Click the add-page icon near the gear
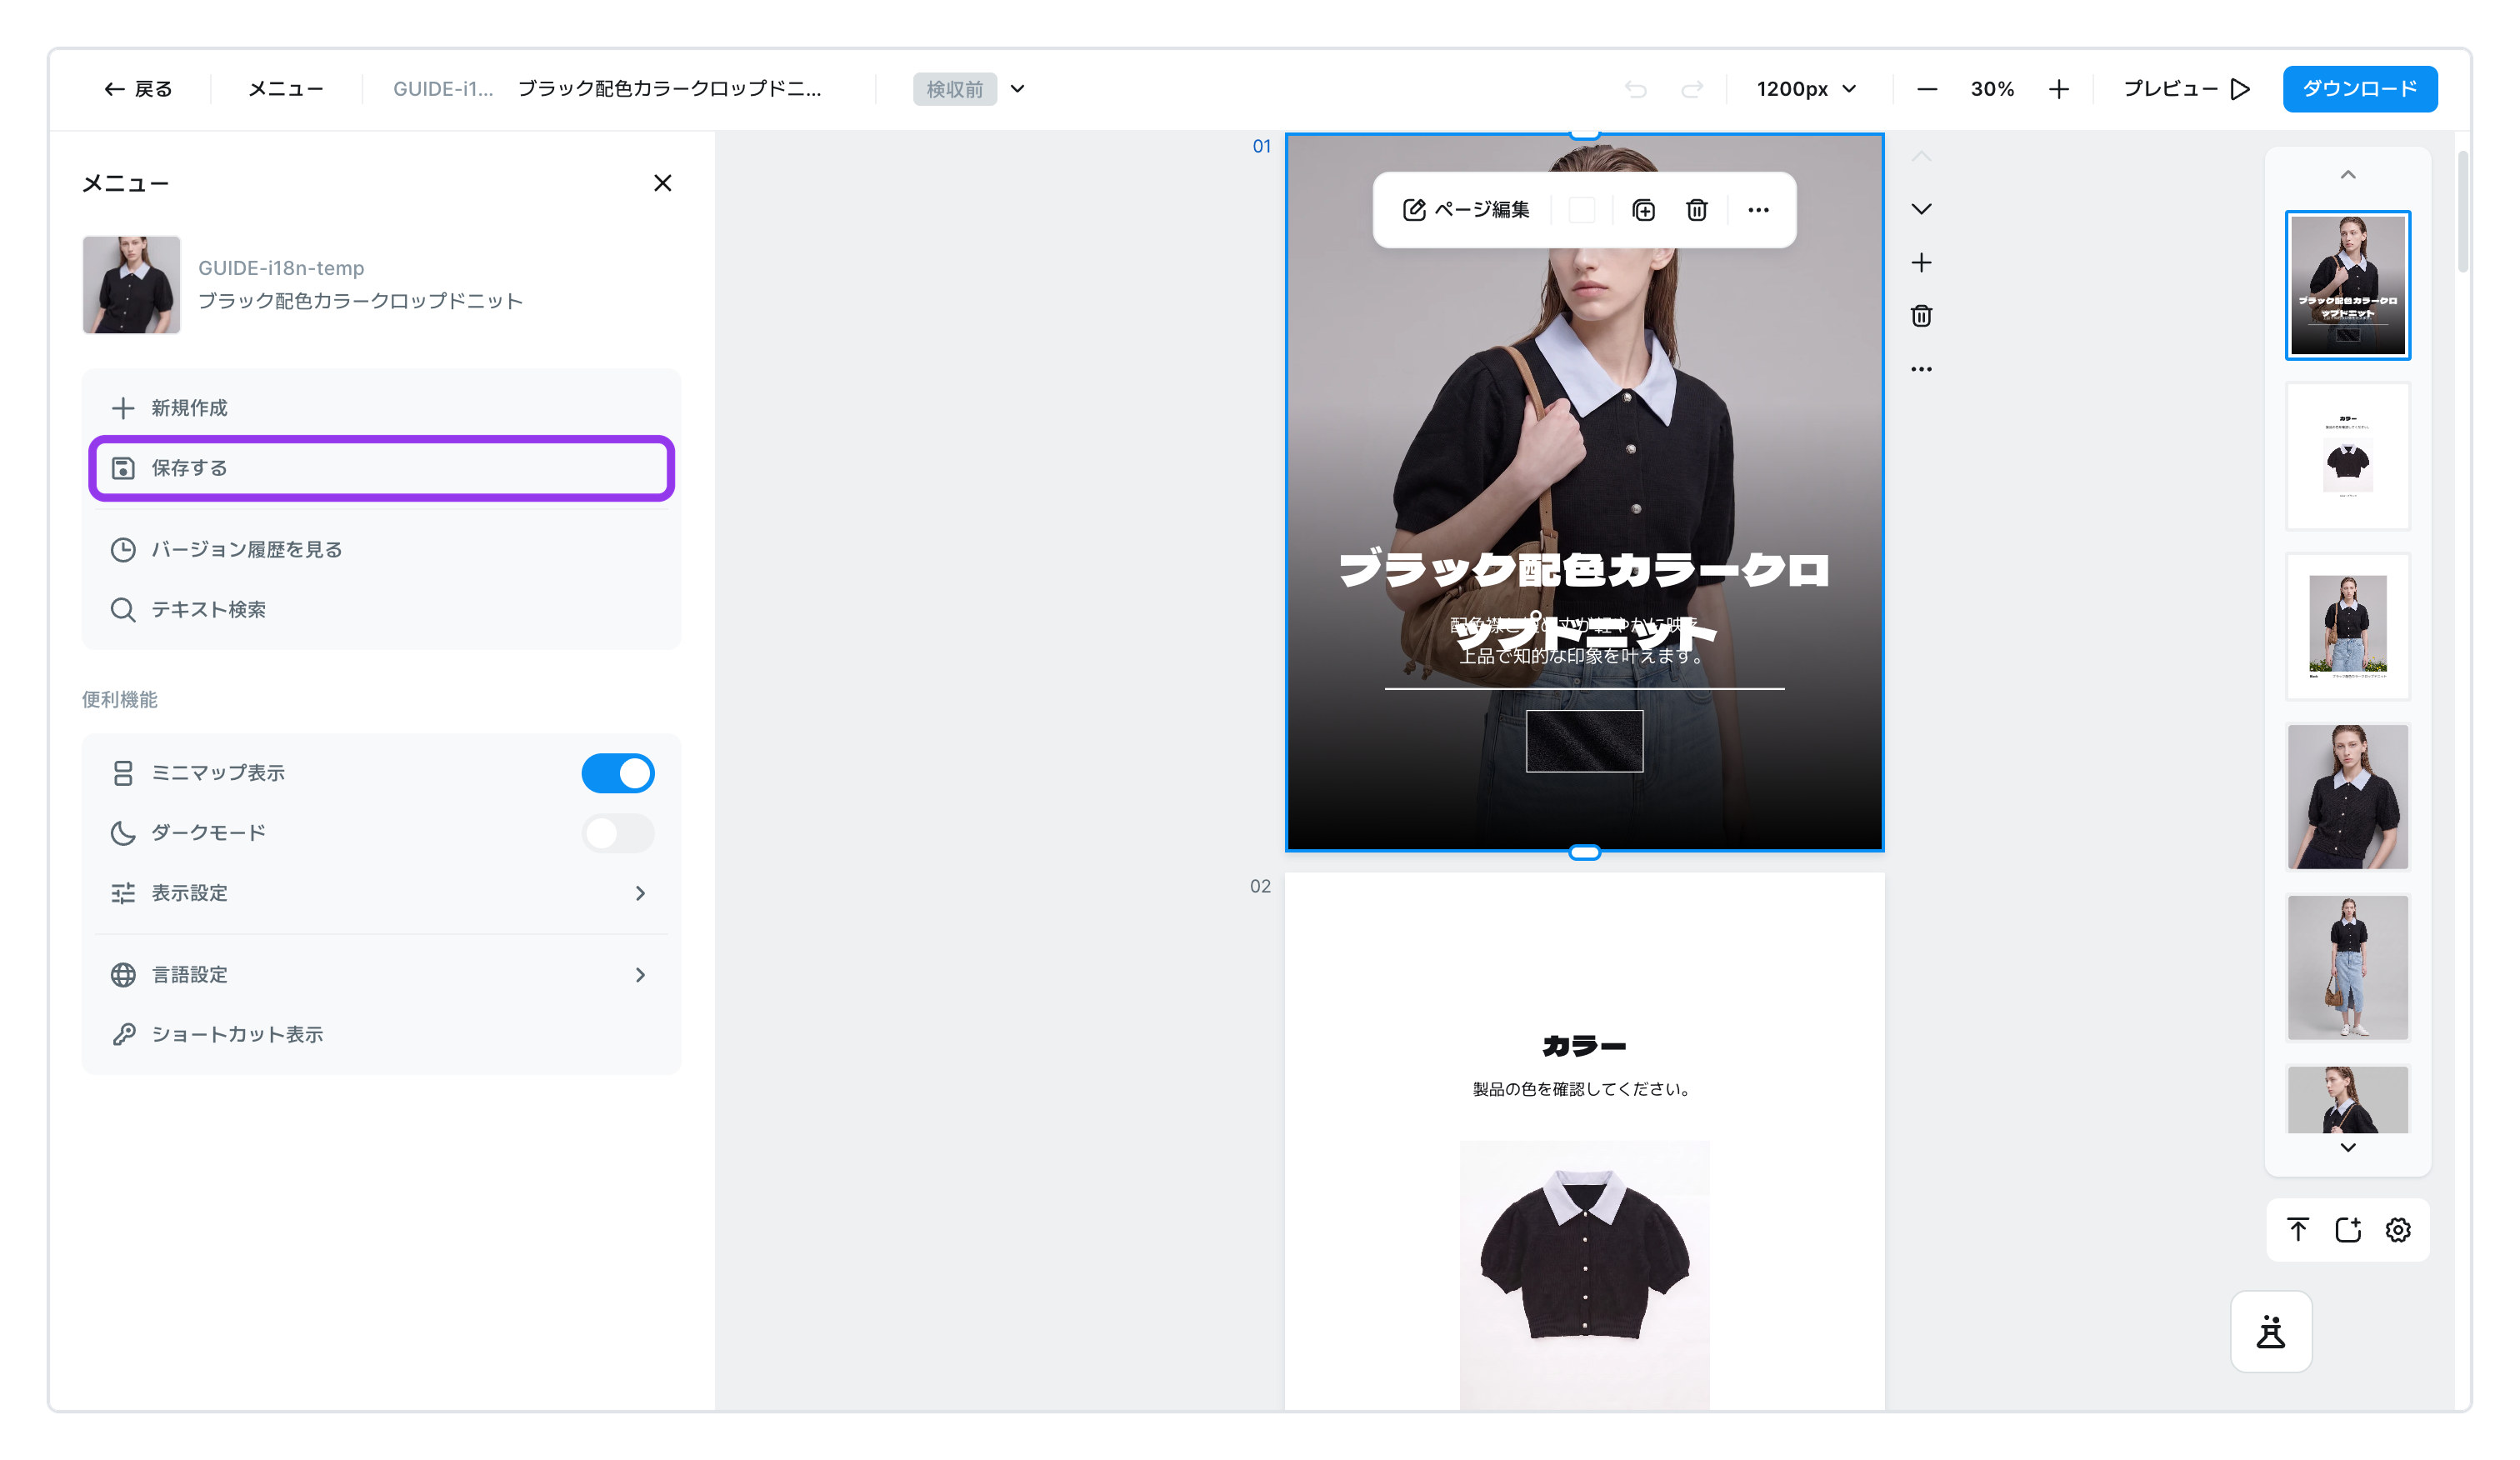The height and width of the screenshot is (1460, 2520). (2348, 1229)
